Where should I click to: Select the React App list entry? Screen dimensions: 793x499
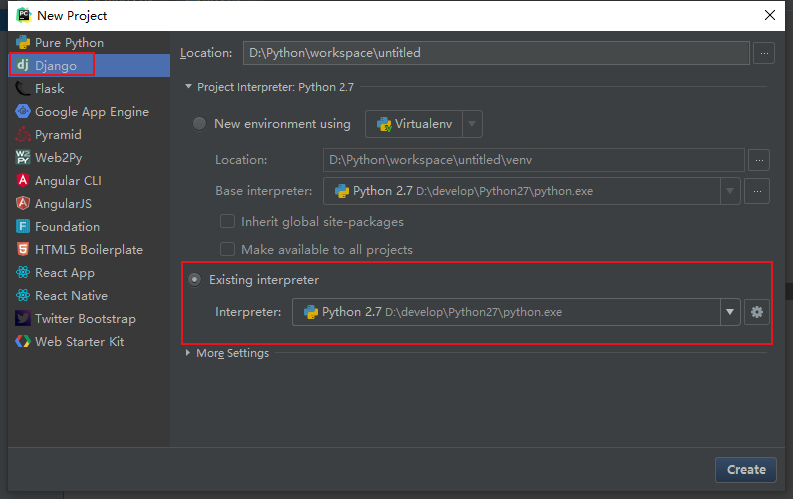[89, 273]
